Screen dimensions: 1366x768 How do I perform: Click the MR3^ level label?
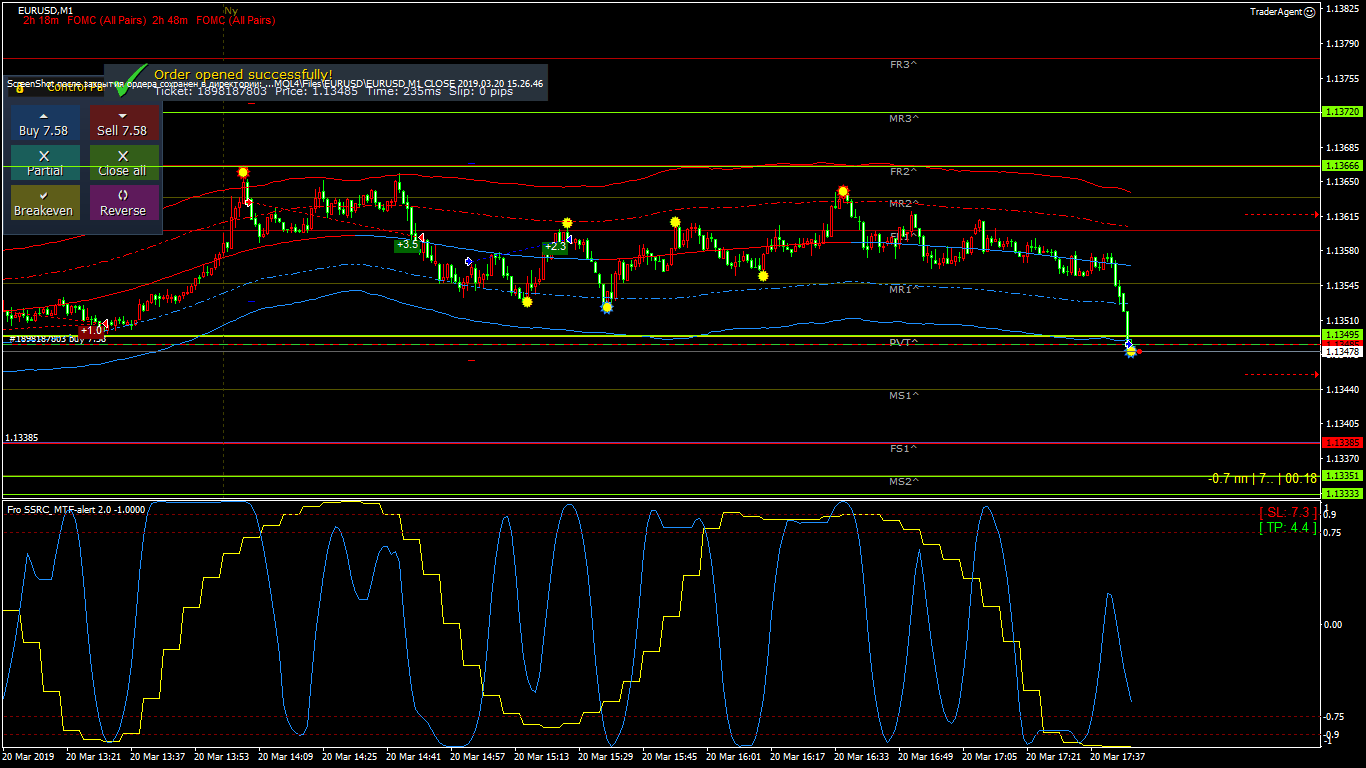point(904,118)
